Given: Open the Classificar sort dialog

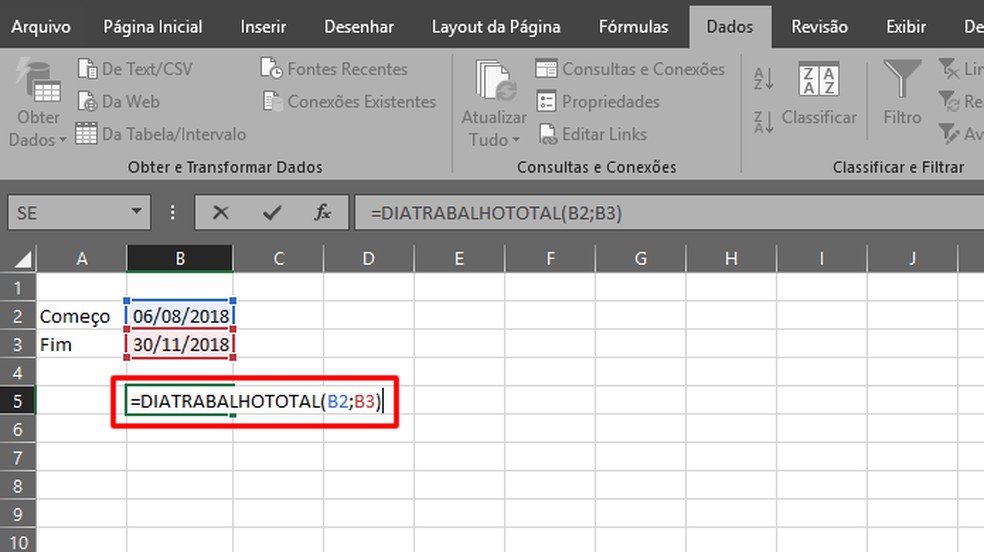Looking at the screenshot, I should [x=819, y=94].
